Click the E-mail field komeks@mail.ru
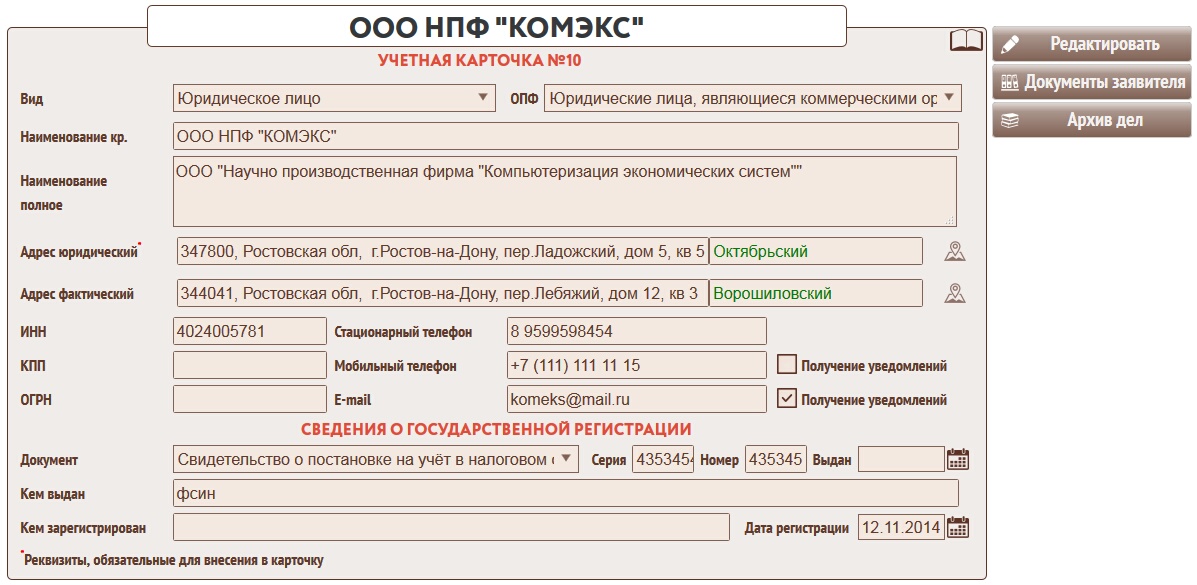The height and width of the screenshot is (585, 1197). [x=636, y=399]
